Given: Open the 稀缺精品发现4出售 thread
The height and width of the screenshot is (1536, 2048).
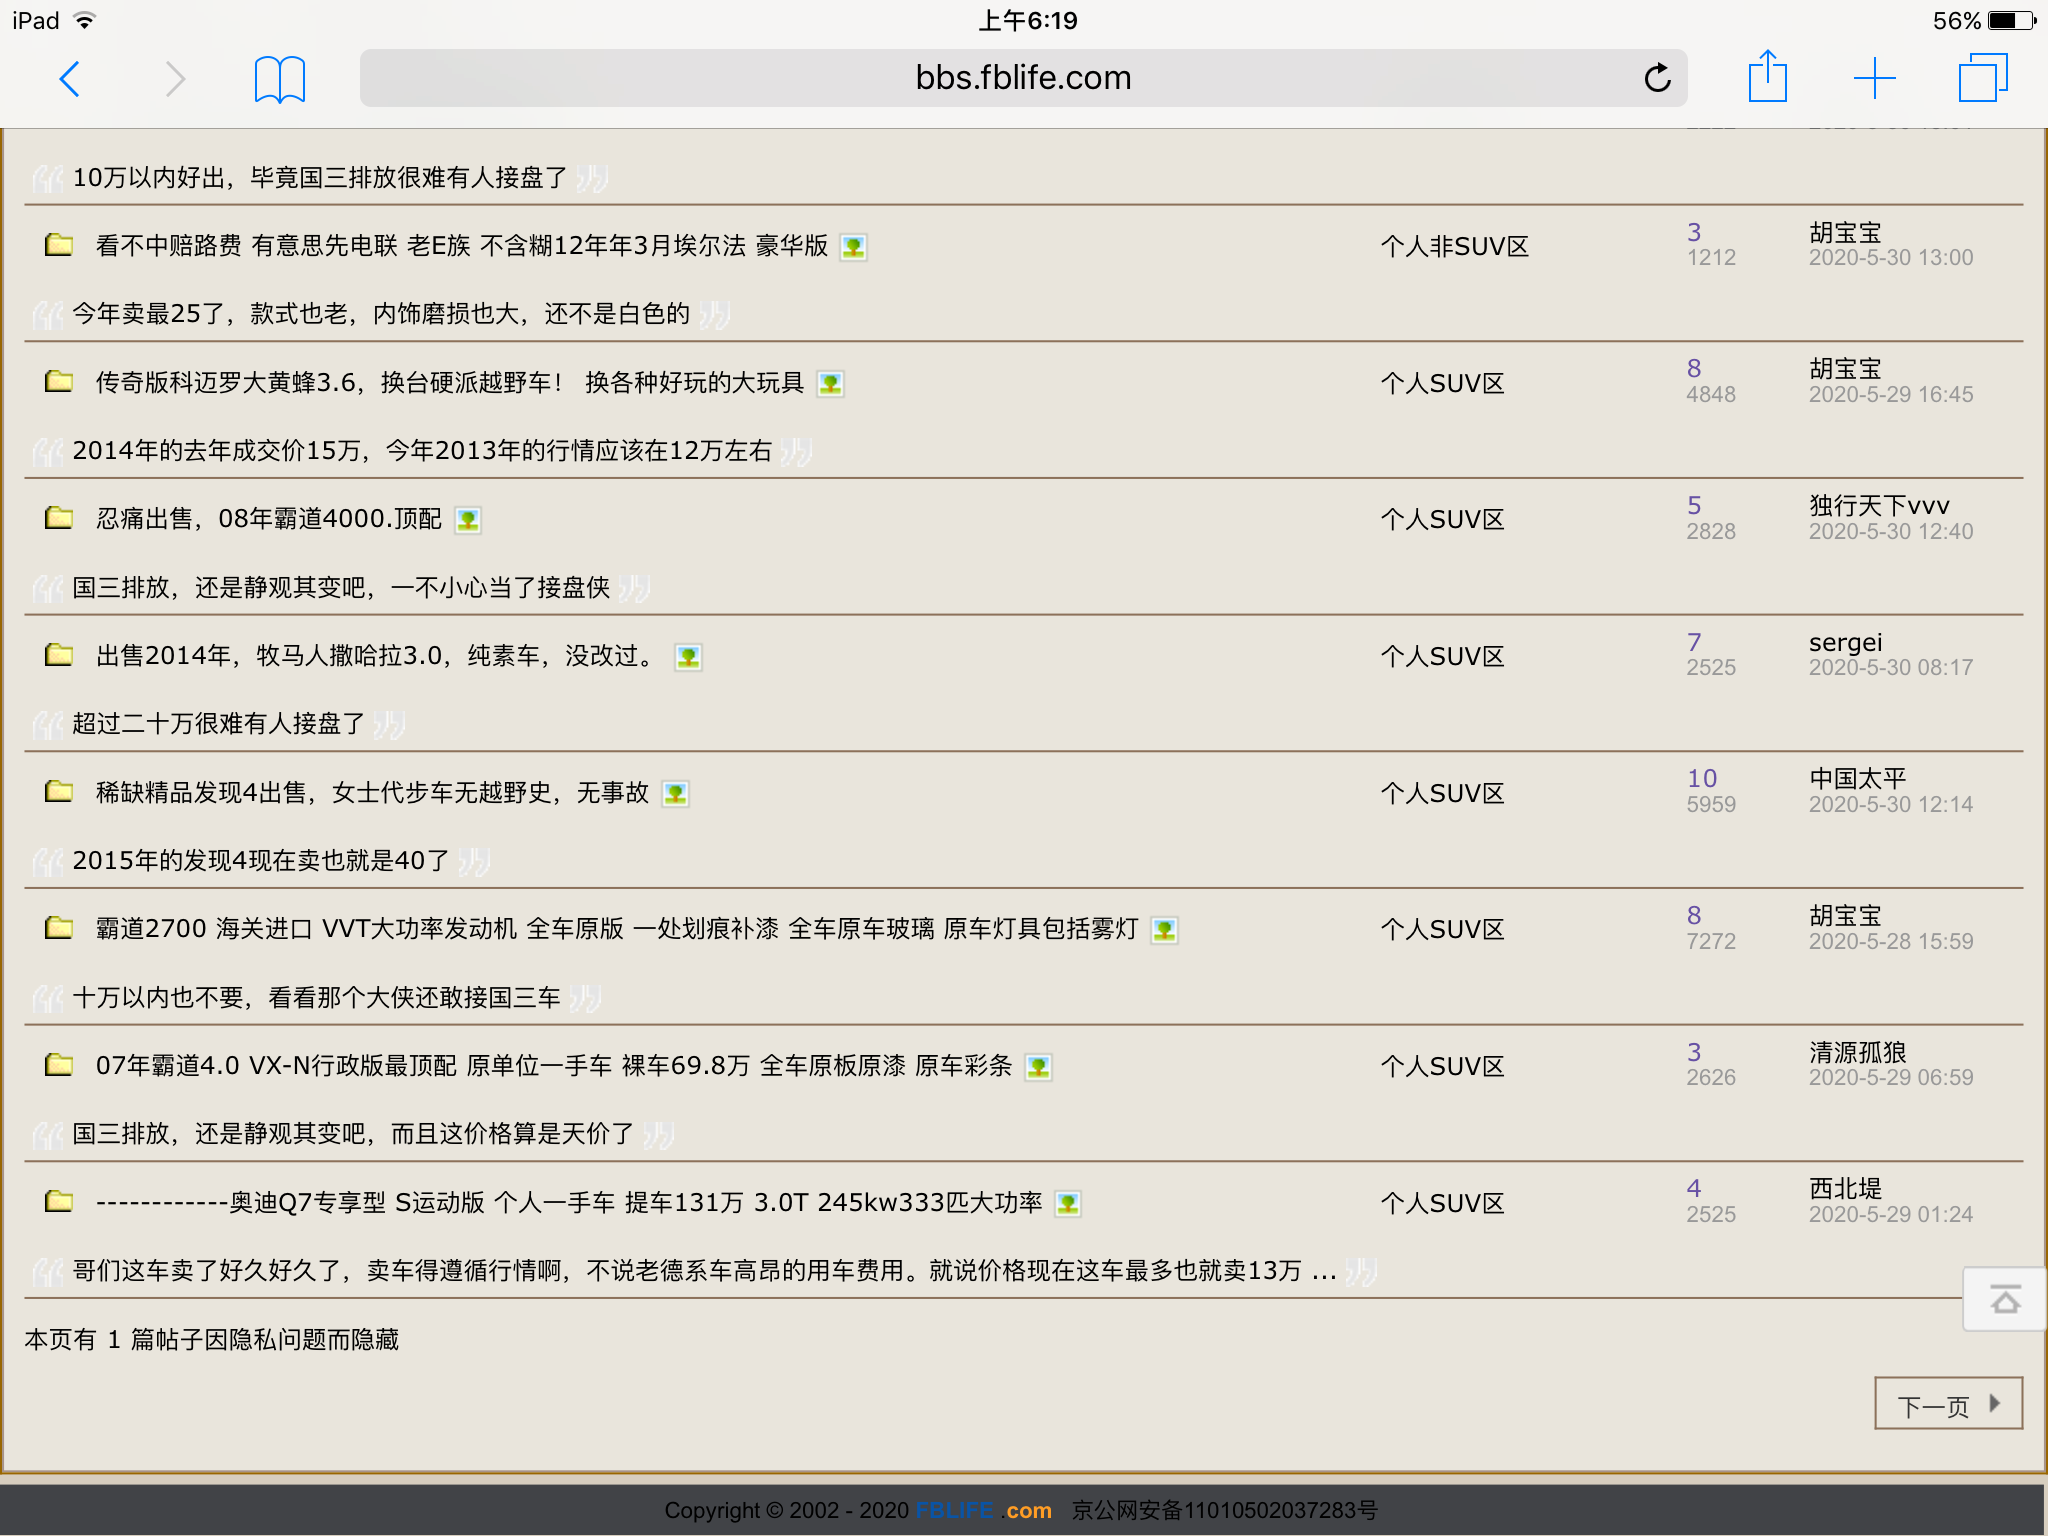Looking at the screenshot, I should [372, 793].
